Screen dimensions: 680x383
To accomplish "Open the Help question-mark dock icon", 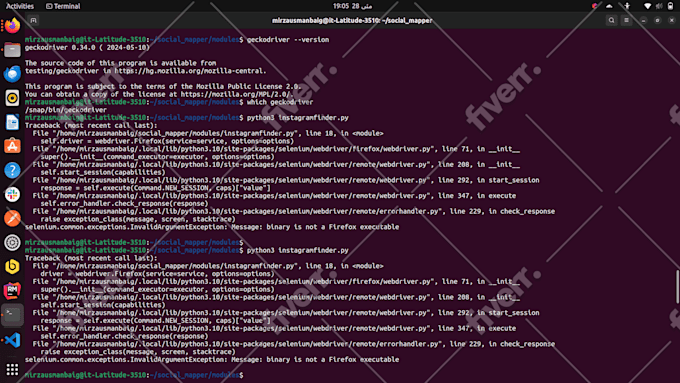I will tap(12, 170).
